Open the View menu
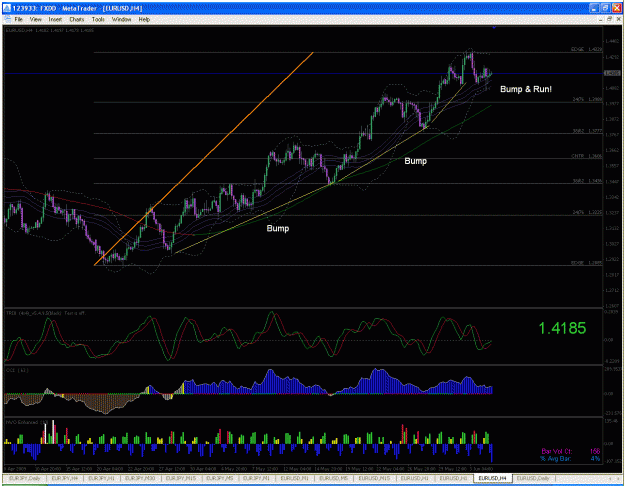This screenshot has height=486, width=625. point(35,19)
